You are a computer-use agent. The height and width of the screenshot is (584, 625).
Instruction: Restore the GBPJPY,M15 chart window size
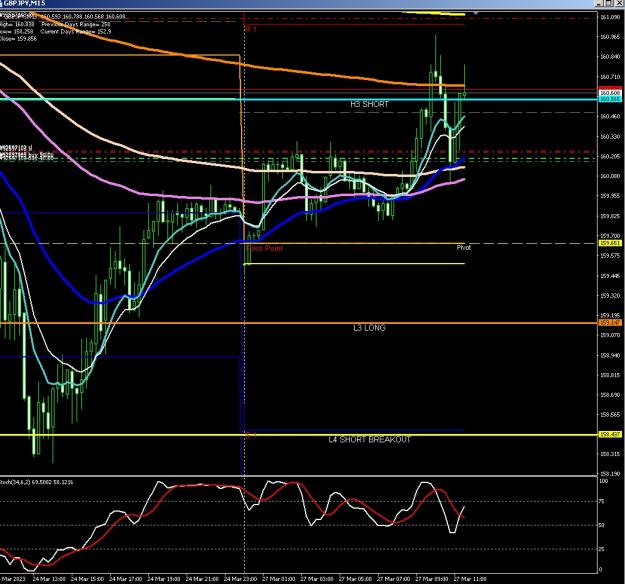(x=610, y=3)
